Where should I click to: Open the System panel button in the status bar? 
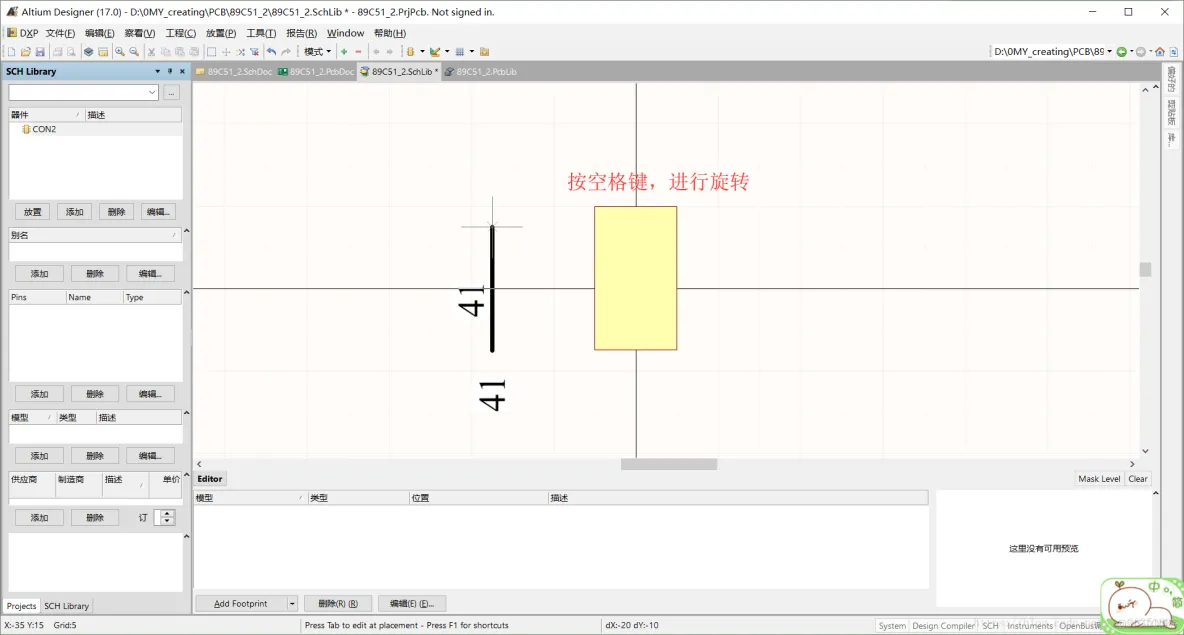pos(892,626)
